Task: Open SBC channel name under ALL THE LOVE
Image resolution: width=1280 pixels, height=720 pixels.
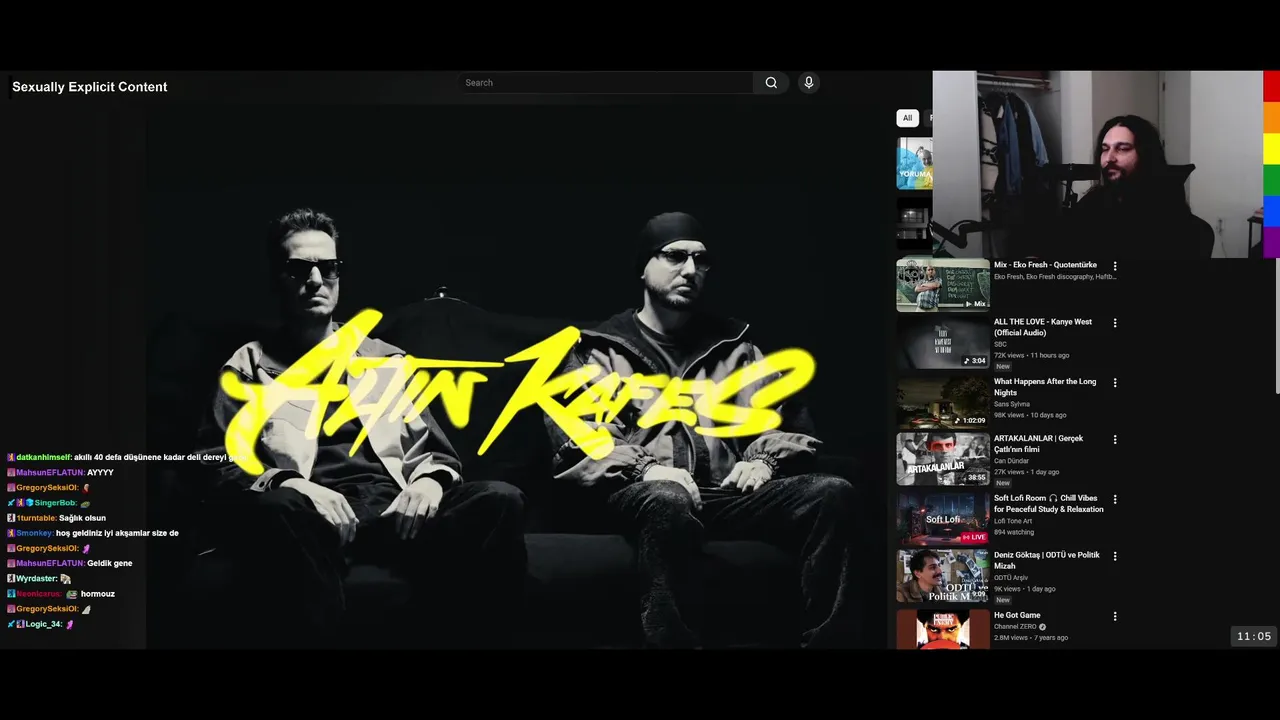Action: point(1000,344)
